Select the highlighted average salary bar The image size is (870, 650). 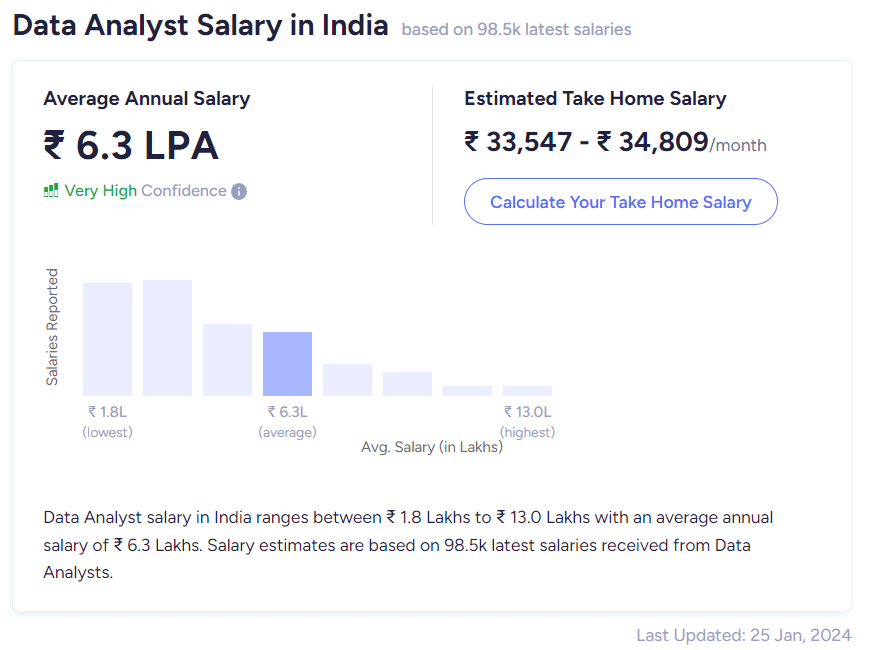pos(287,362)
